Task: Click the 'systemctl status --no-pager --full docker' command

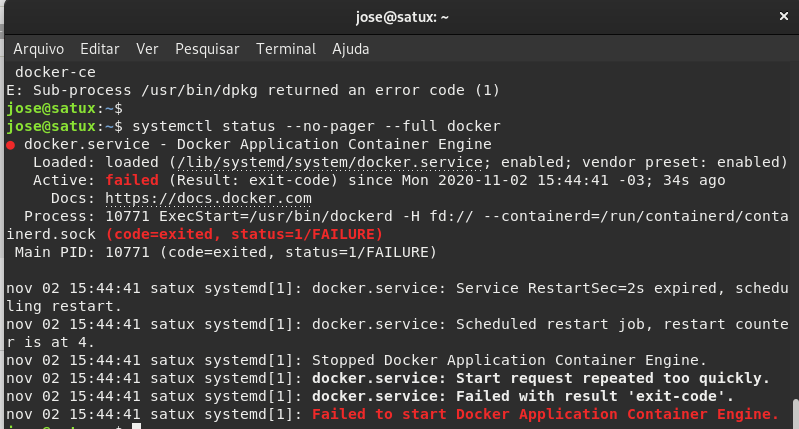Action: pyautogui.click(x=316, y=126)
